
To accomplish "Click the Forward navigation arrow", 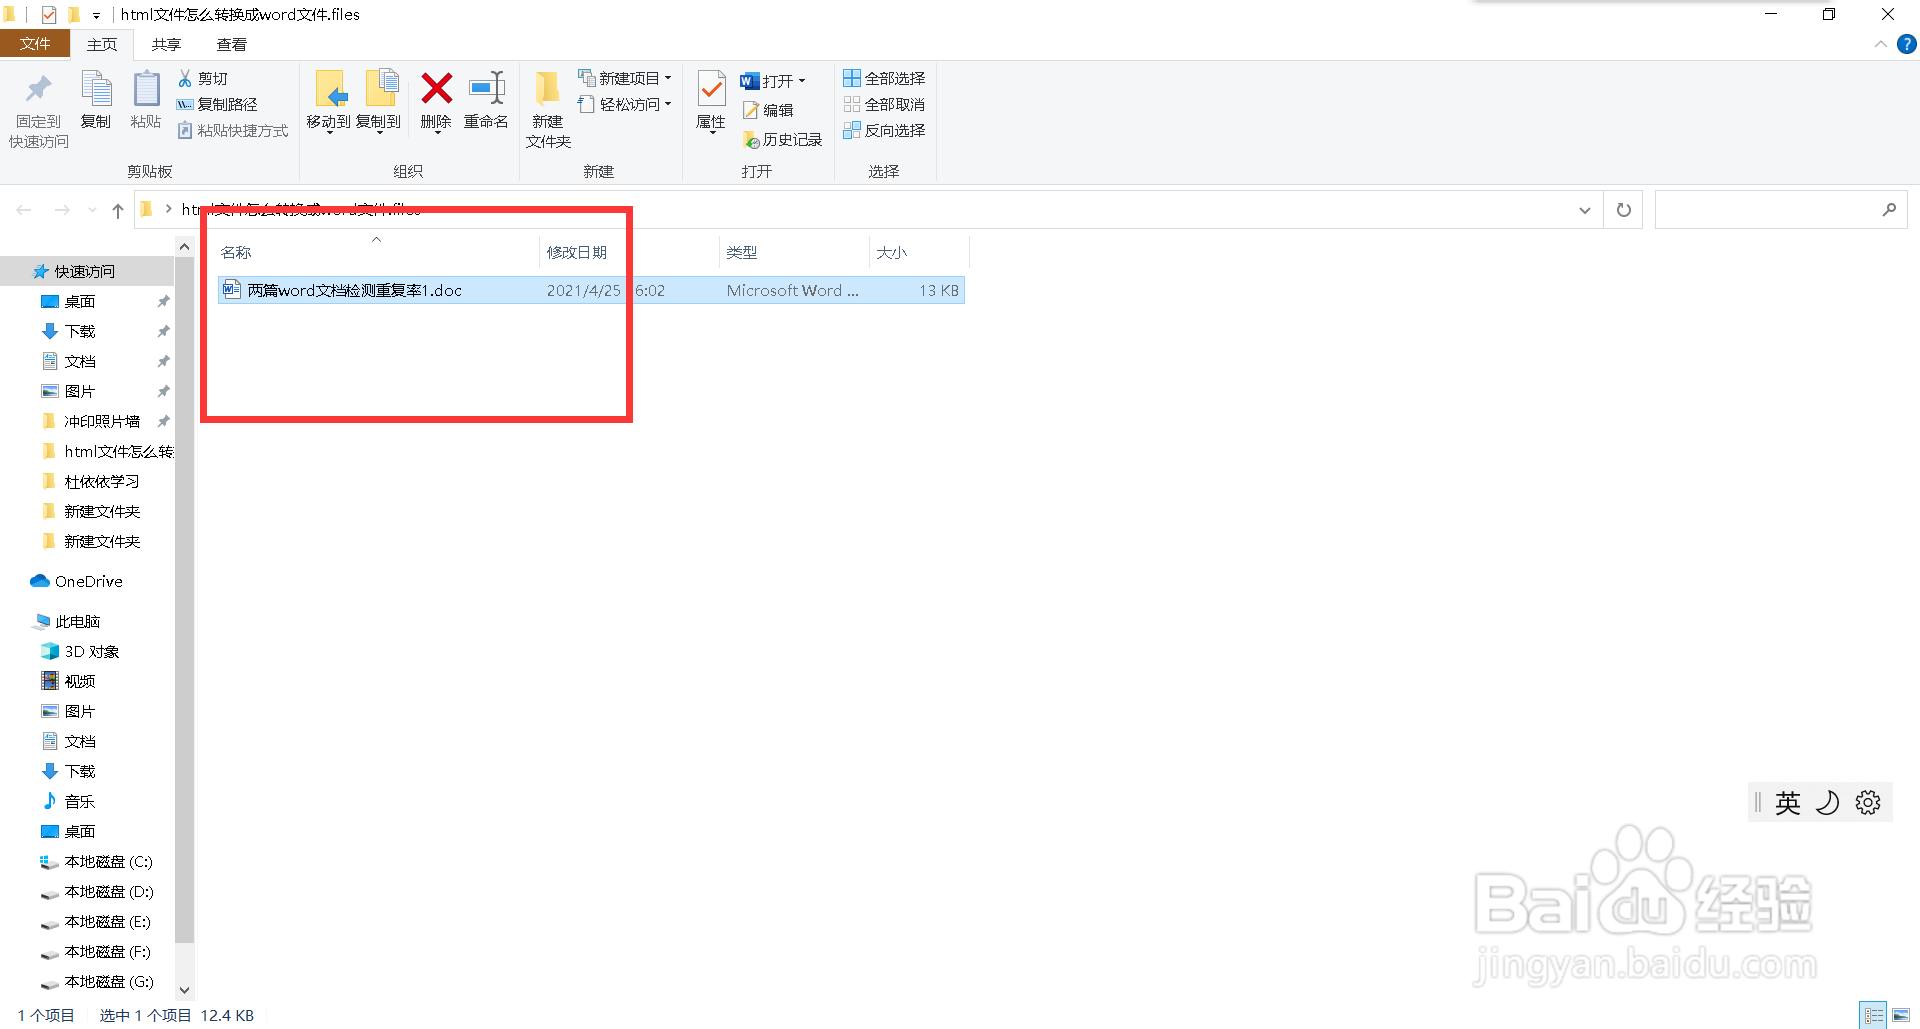I will pyautogui.click(x=62, y=210).
